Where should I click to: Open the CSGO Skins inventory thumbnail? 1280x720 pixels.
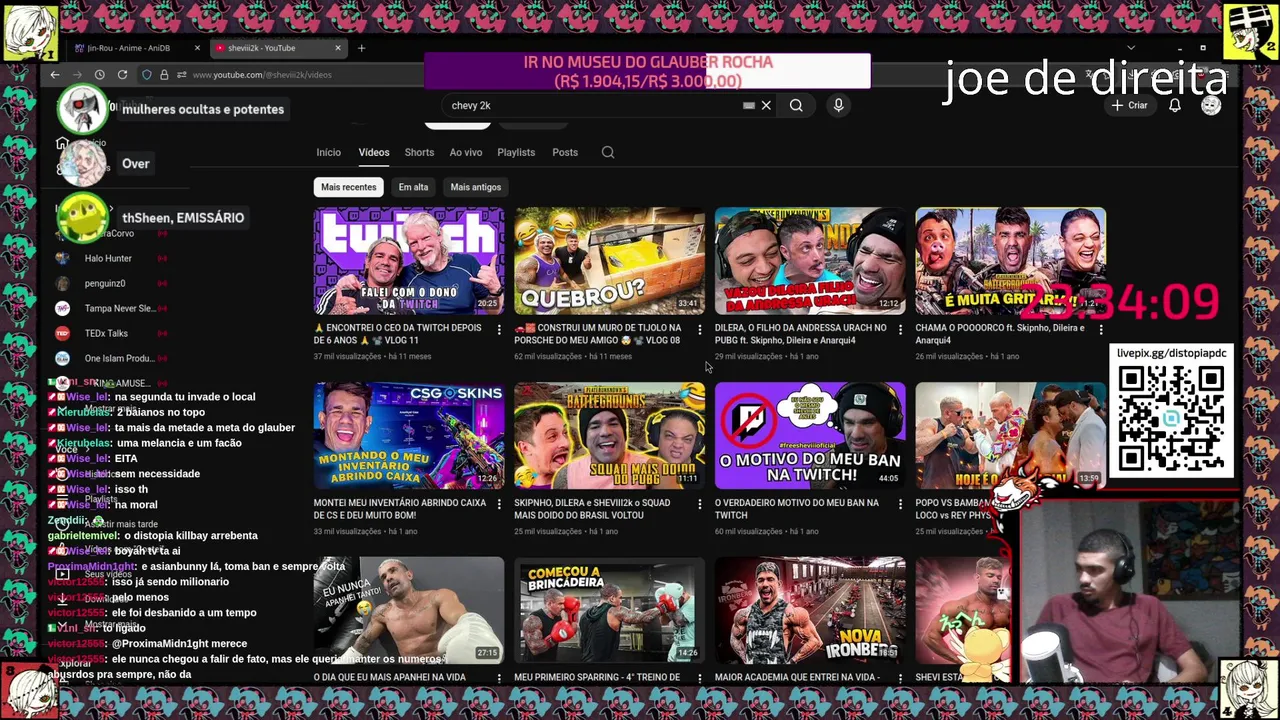click(409, 436)
